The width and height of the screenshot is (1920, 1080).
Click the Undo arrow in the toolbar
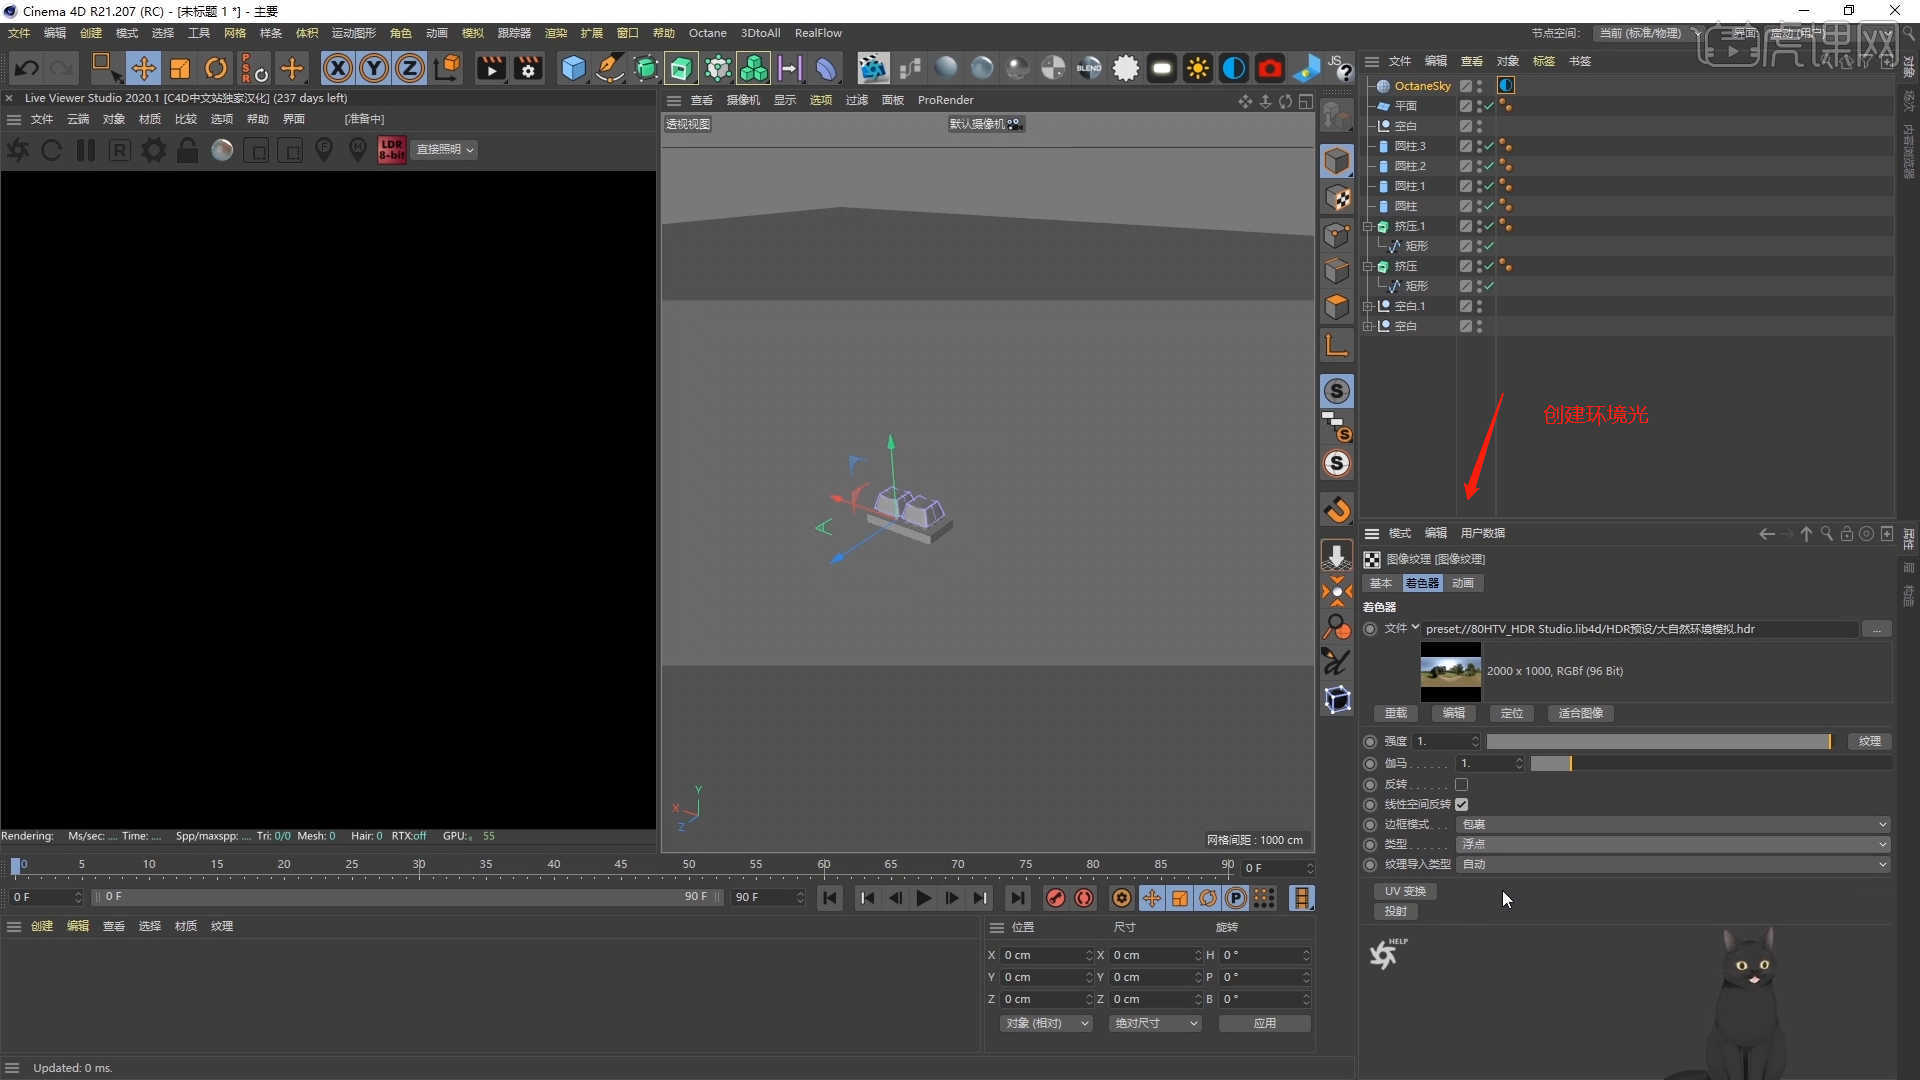coord(27,68)
